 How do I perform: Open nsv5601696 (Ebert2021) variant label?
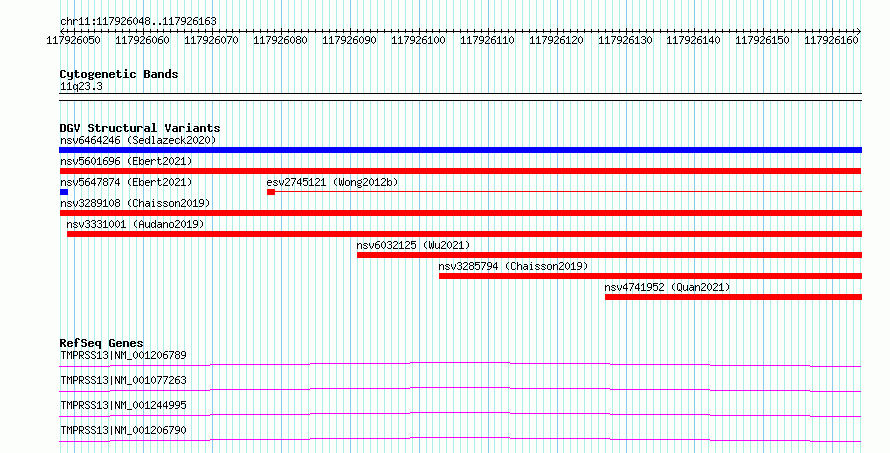pos(126,161)
